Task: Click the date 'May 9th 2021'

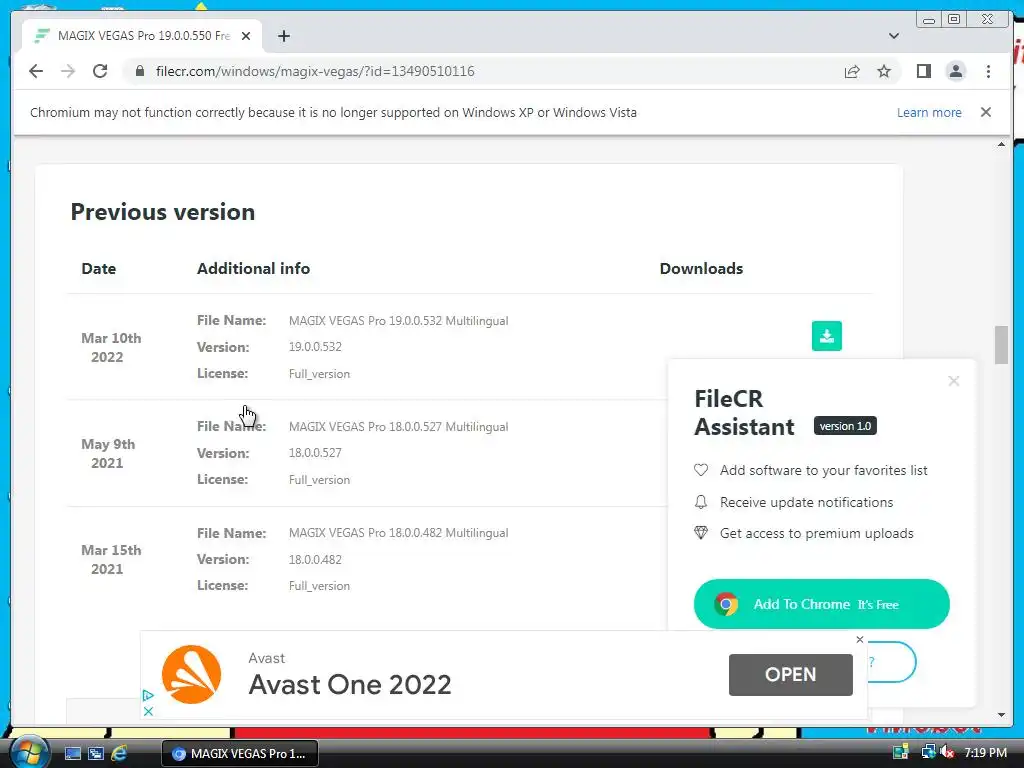Action: click(x=108, y=453)
